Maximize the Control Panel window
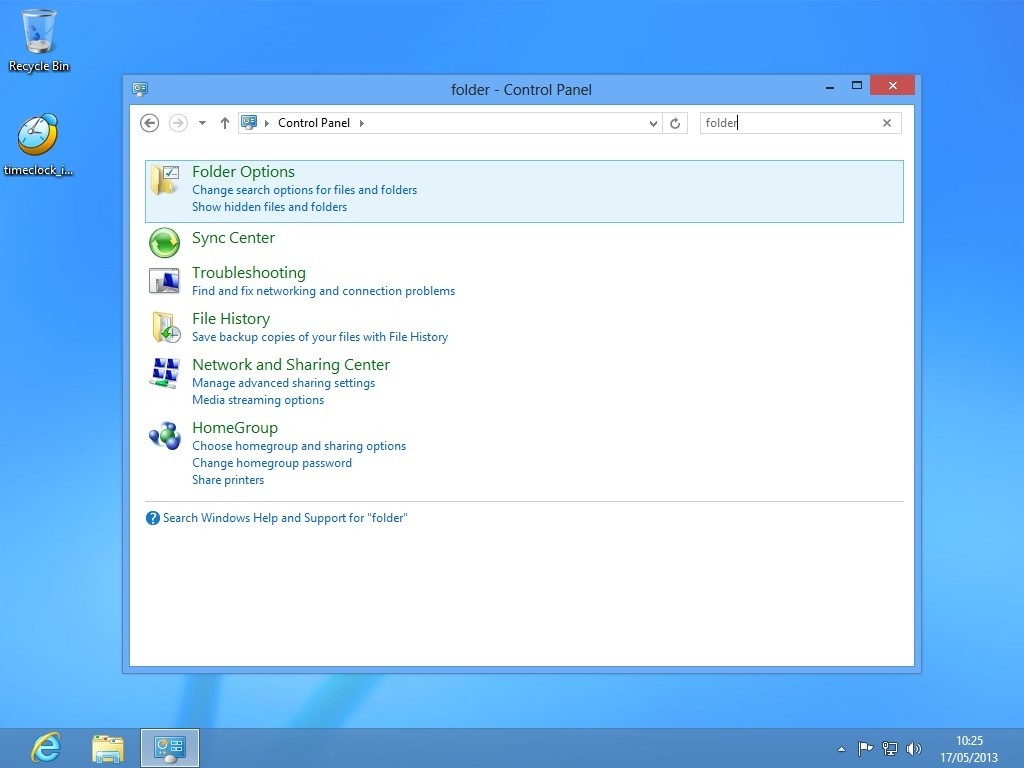This screenshot has height=768, width=1024. click(x=857, y=86)
